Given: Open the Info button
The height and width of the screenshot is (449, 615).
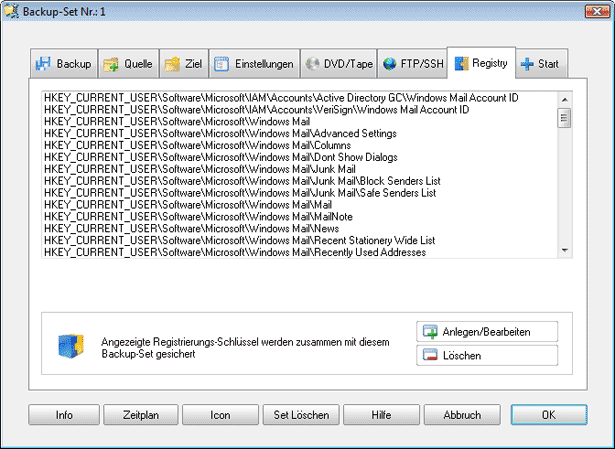Looking at the screenshot, I should (x=64, y=415).
